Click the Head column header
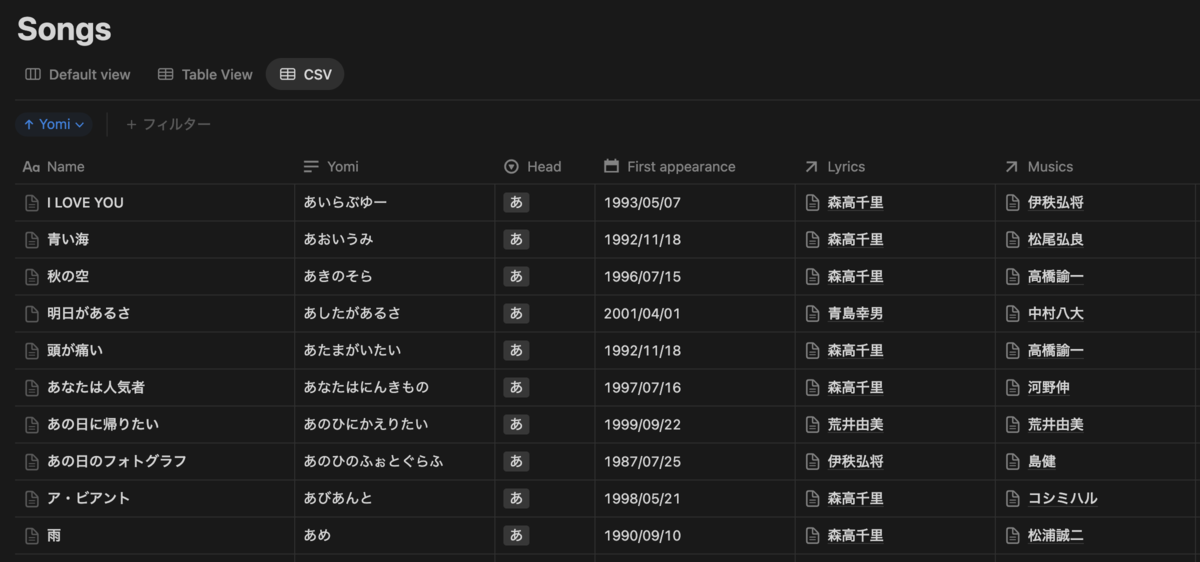Image resolution: width=1200 pixels, height=562 pixels. (x=544, y=166)
